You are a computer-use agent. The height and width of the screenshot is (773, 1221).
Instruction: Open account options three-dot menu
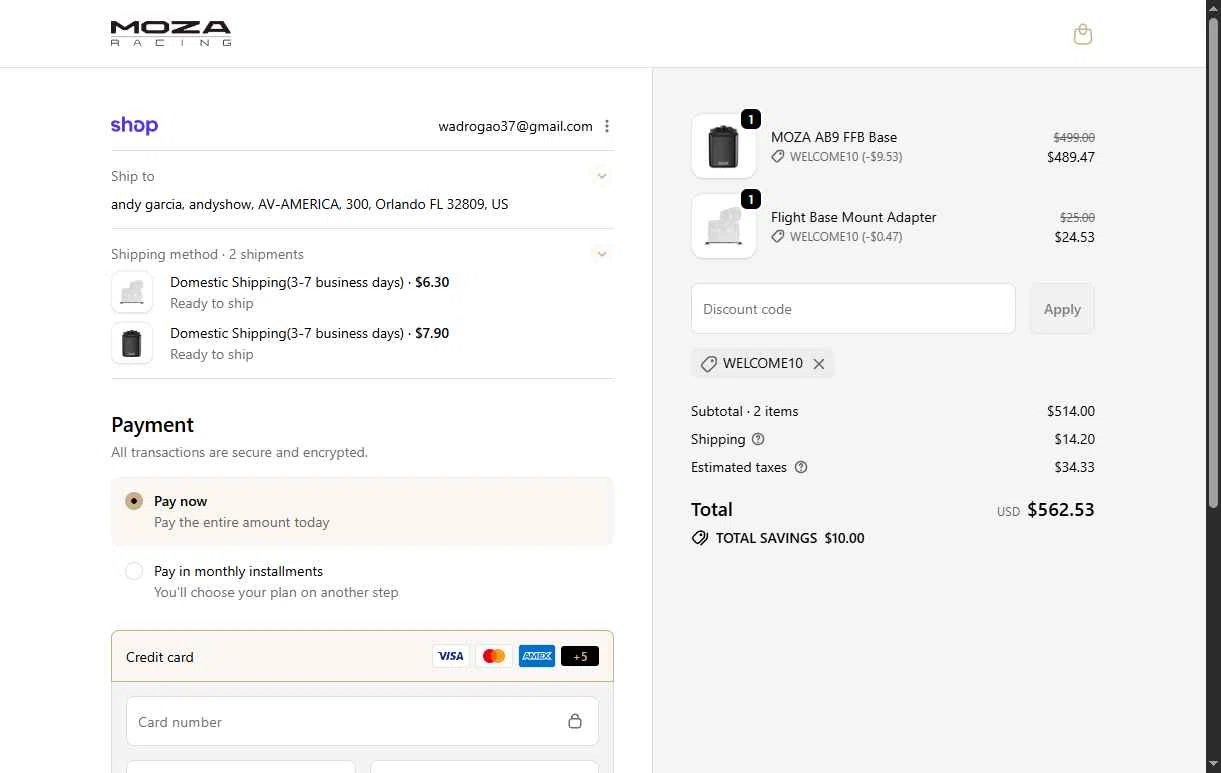(x=607, y=126)
